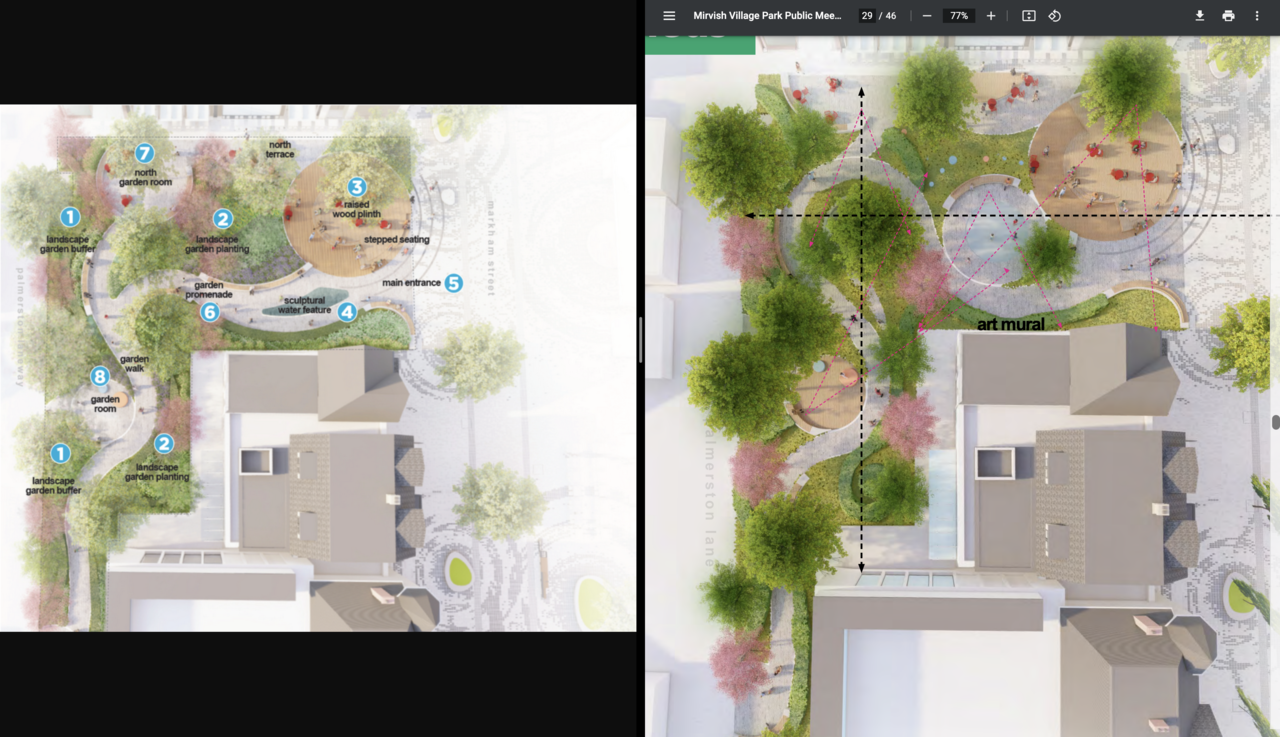Click marker 3 on the raised wood plinth

[x=357, y=187]
